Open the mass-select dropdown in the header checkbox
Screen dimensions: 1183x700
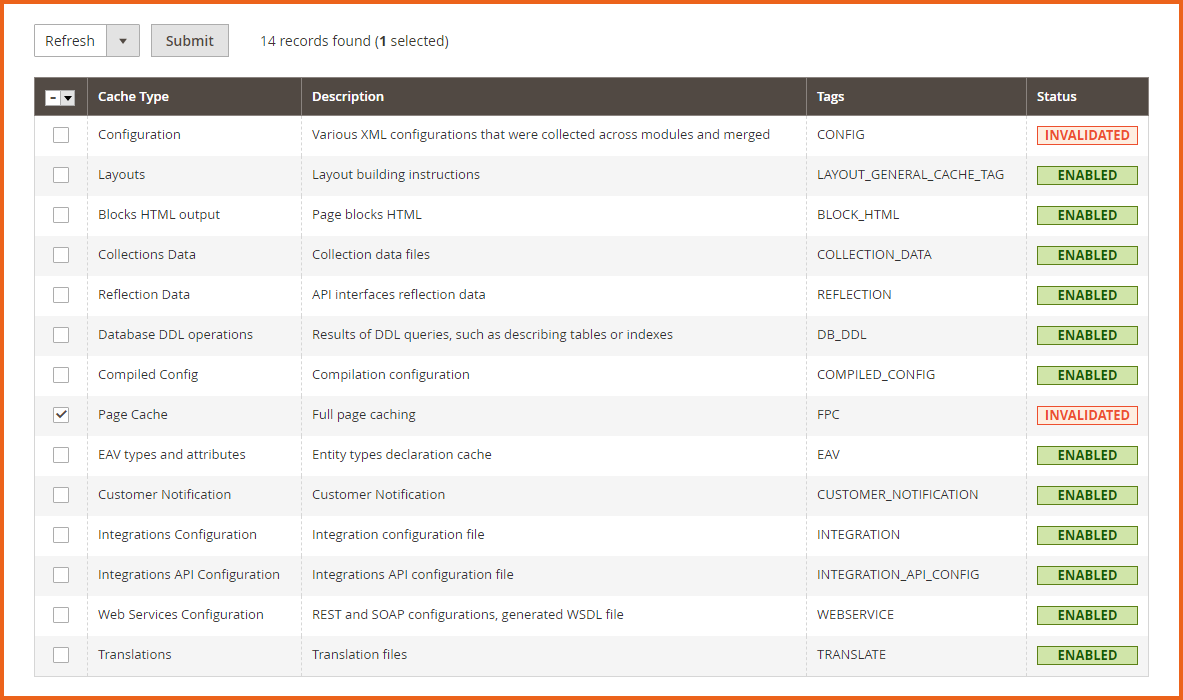68,97
